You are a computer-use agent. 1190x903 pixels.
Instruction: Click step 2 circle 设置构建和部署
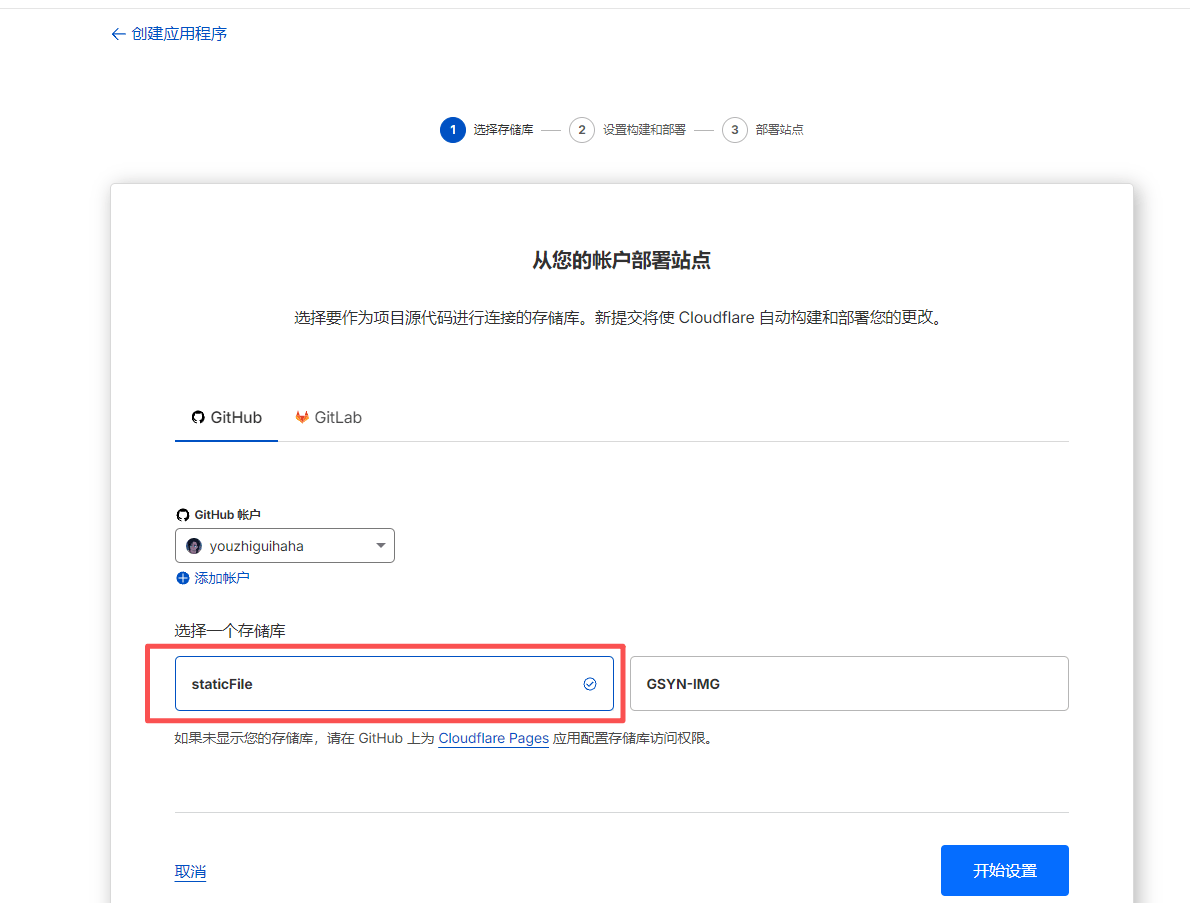coord(582,130)
